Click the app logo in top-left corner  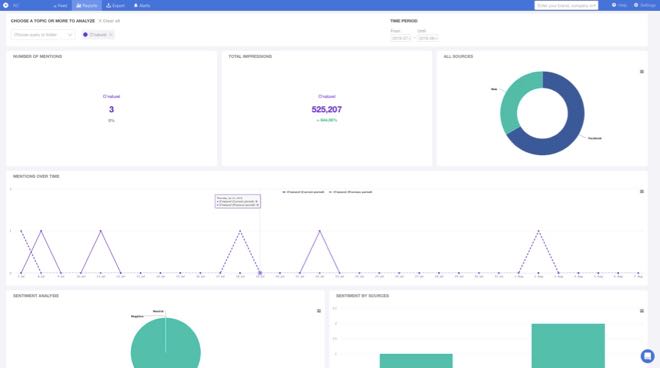click(6, 5)
